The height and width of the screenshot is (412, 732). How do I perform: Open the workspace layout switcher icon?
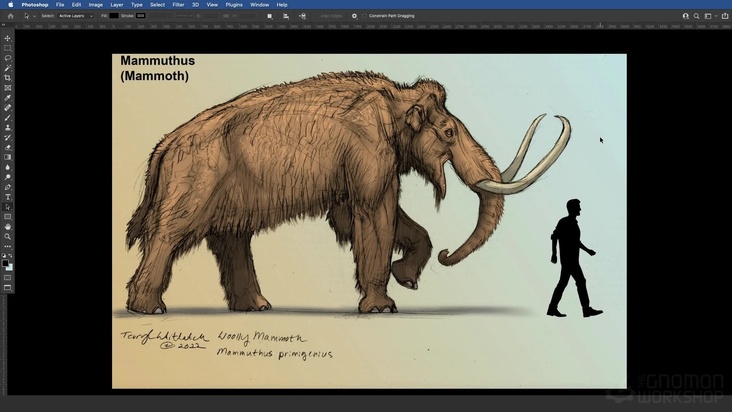708,16
